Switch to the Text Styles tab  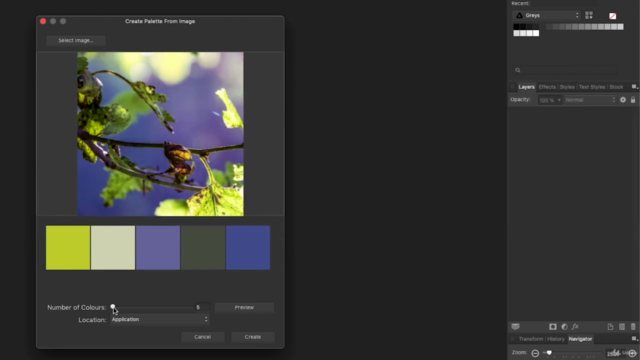(592, 87)
